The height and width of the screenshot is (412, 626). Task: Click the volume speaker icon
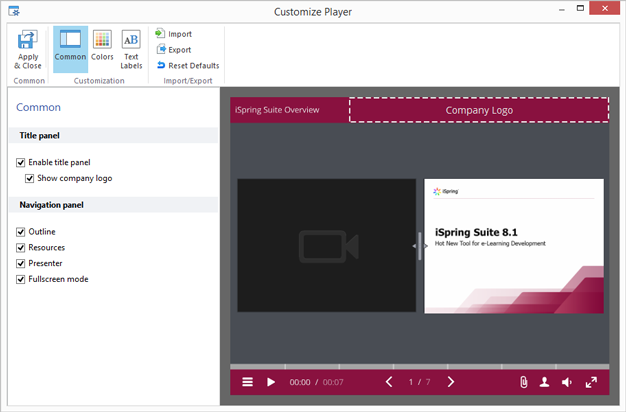click(567, 382)
